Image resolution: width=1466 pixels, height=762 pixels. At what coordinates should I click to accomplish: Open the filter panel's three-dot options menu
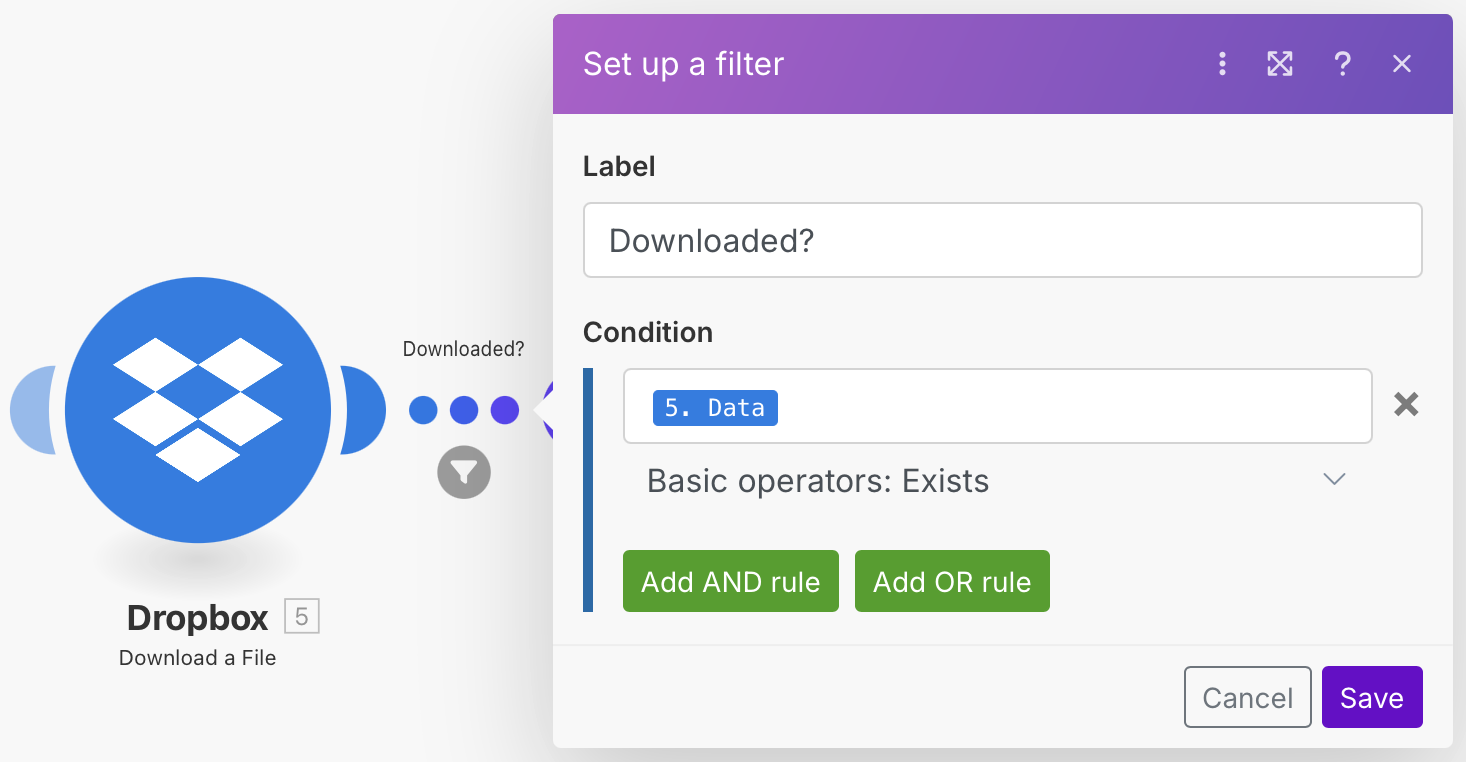pyautogui.click(x=1222, y=64)
